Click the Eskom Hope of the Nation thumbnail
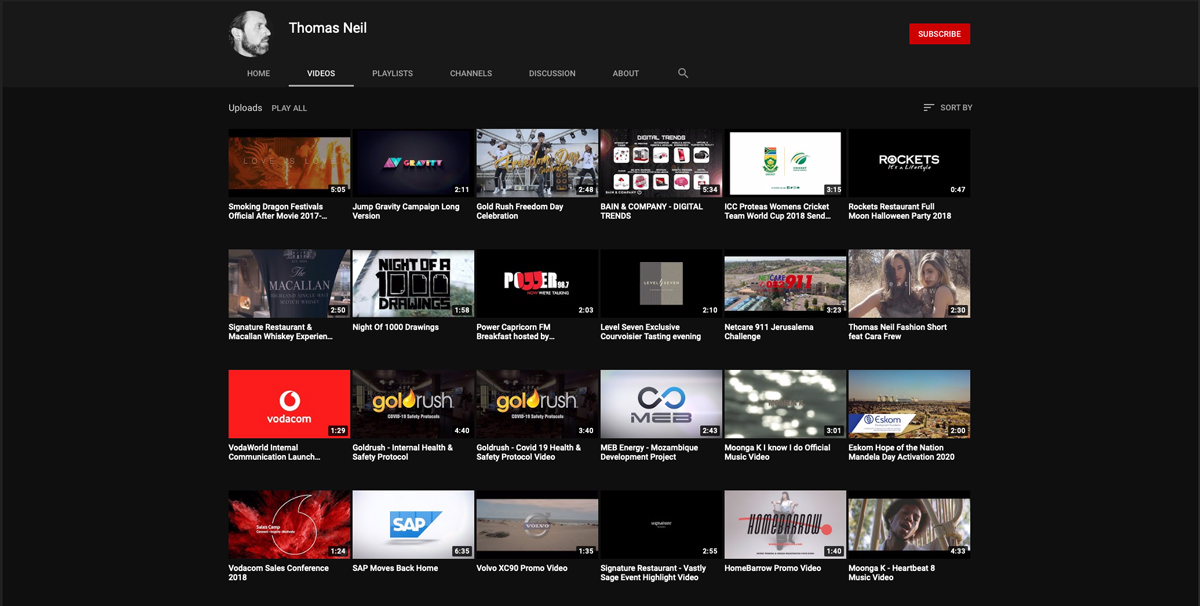The width and height of the screenshot is (1200, 606). coord(908,404)
